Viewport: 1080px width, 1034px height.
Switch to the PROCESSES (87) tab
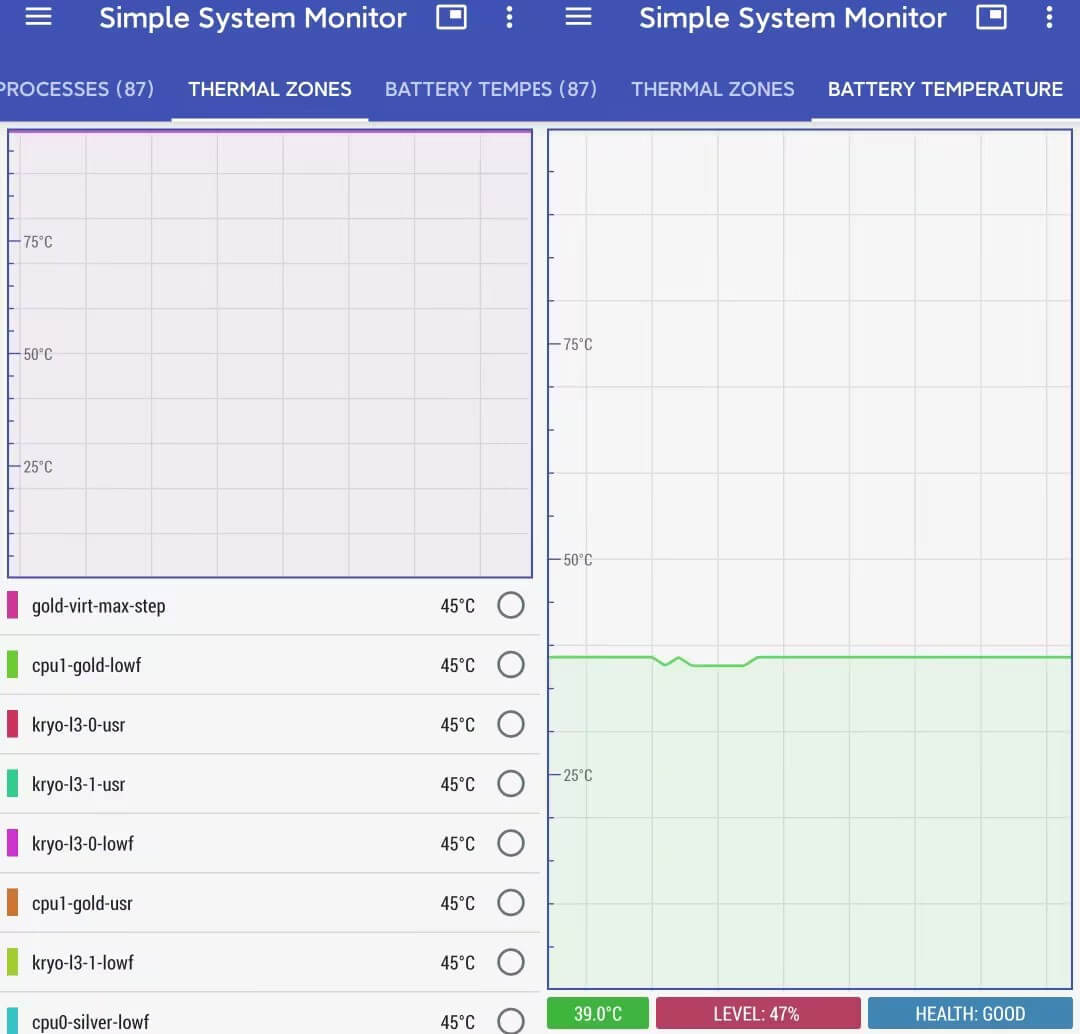[78, 89]
